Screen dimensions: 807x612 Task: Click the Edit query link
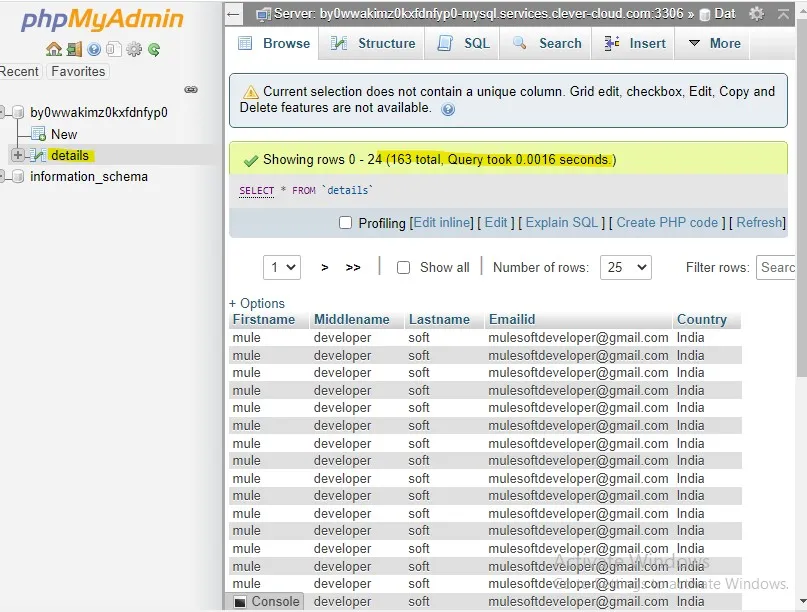(496, 223)
